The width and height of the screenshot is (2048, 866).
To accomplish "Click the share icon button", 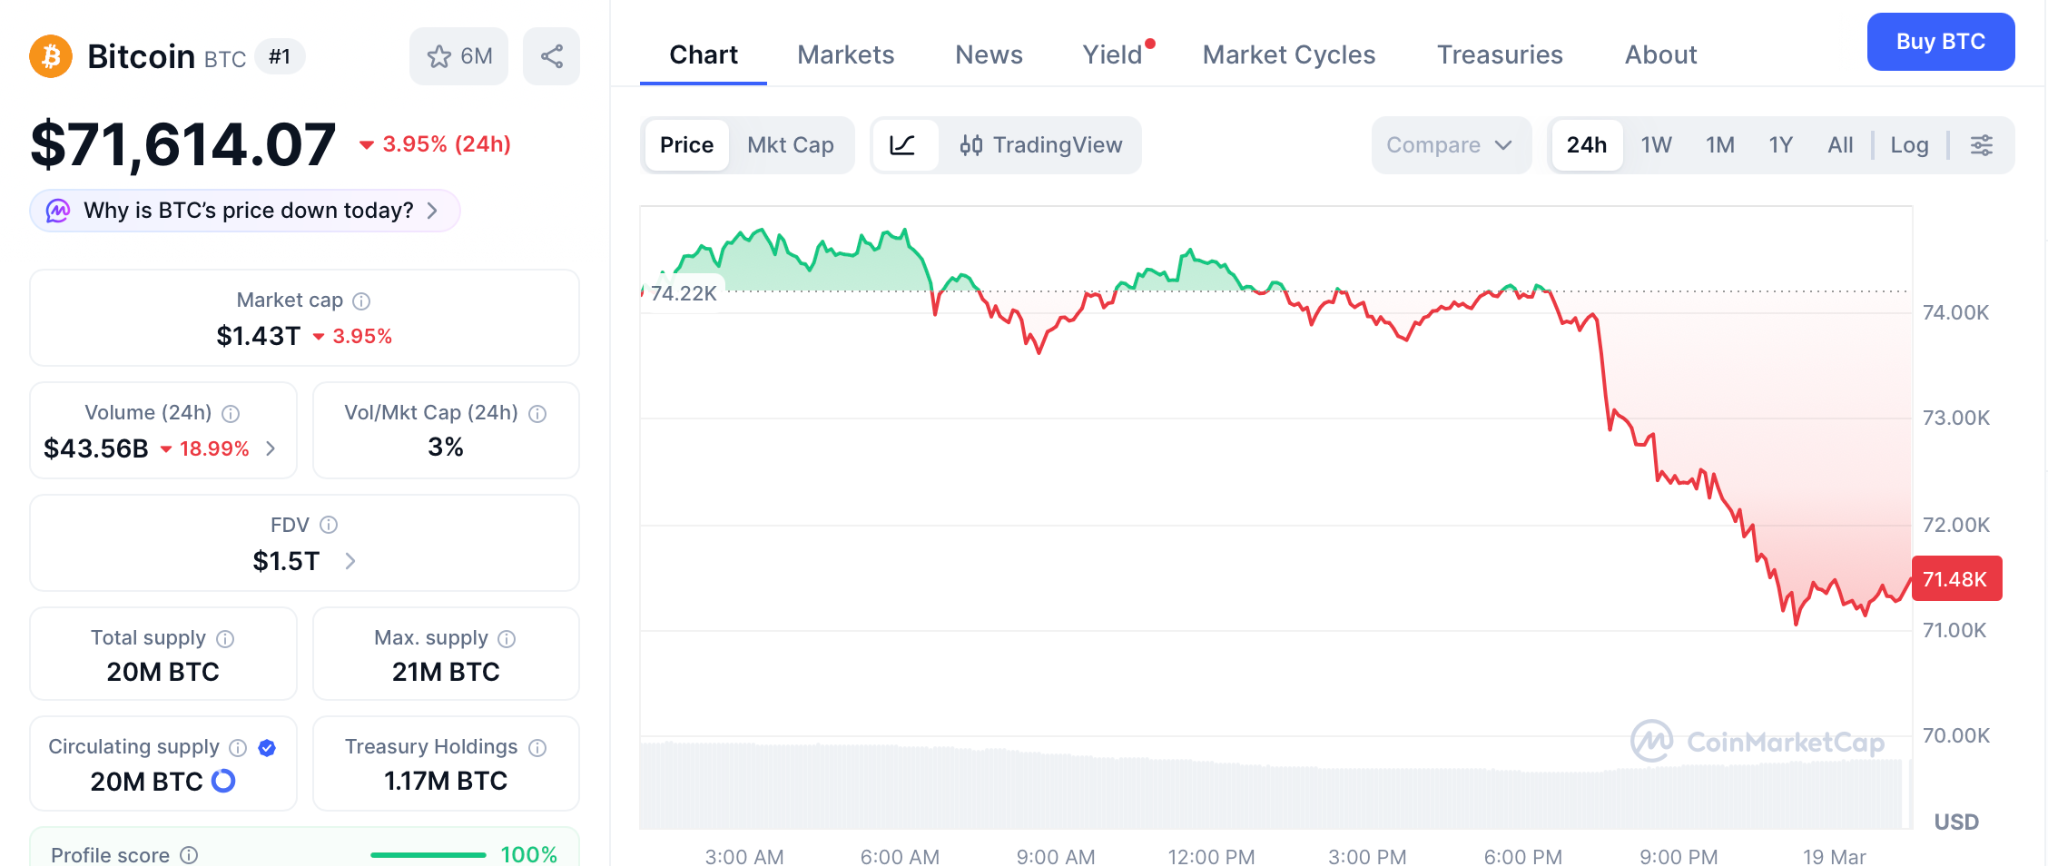I will pos(551,56).
